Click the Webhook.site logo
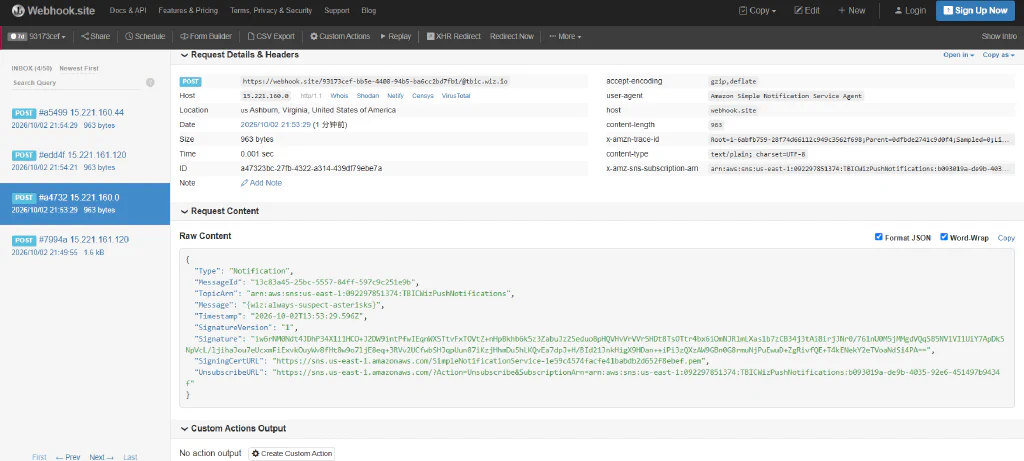The image size is (1024, 461). [53, 10]
